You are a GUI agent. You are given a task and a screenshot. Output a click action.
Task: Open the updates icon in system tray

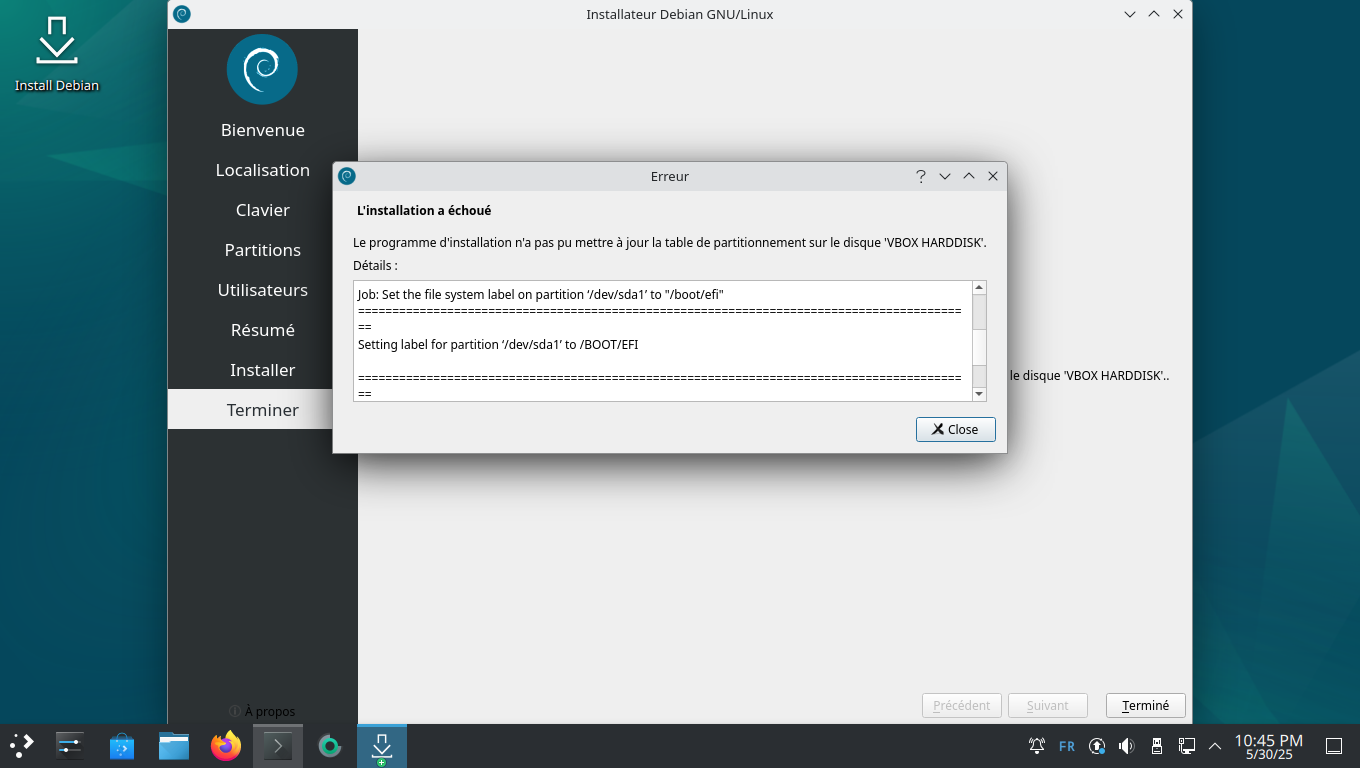tap(1097, 746)
